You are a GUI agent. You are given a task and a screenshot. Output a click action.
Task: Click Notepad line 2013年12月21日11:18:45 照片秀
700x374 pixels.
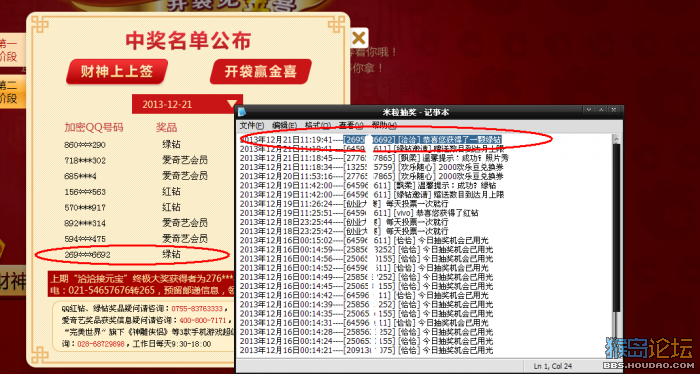pyautogui.click(x=374, y=158)
